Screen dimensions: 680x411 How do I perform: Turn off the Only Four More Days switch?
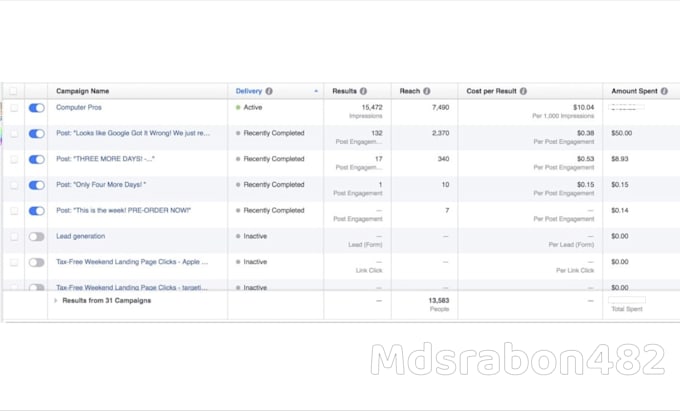(36, 185)
